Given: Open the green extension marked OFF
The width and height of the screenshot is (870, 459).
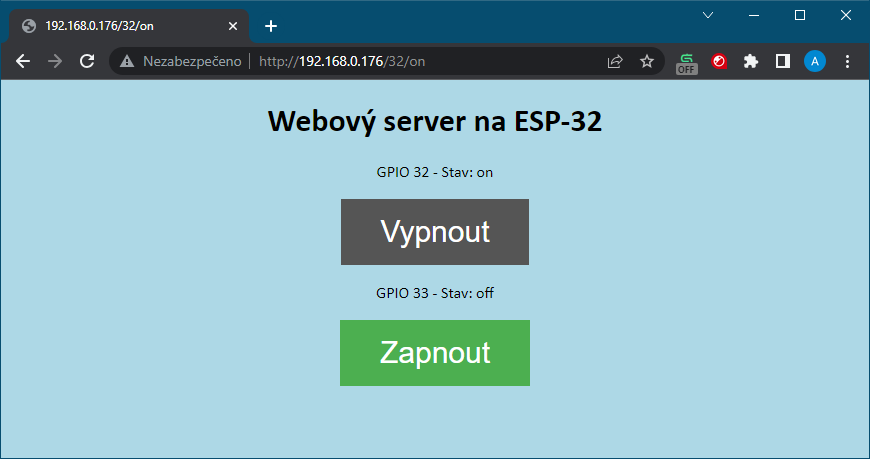Looking at the screenshot, I should point(687,63).
